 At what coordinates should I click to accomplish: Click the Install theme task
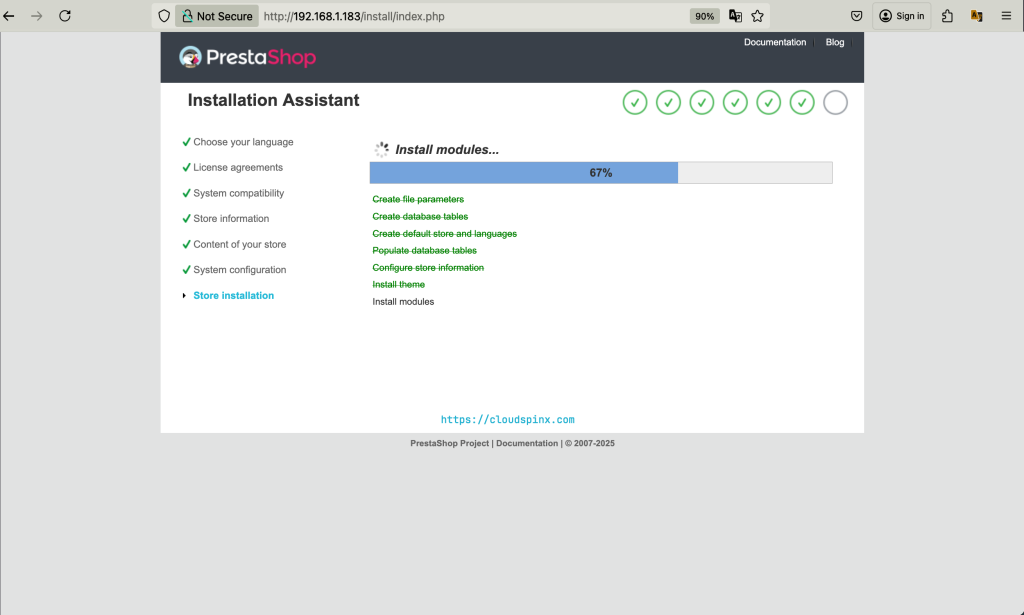coord(398,285)
